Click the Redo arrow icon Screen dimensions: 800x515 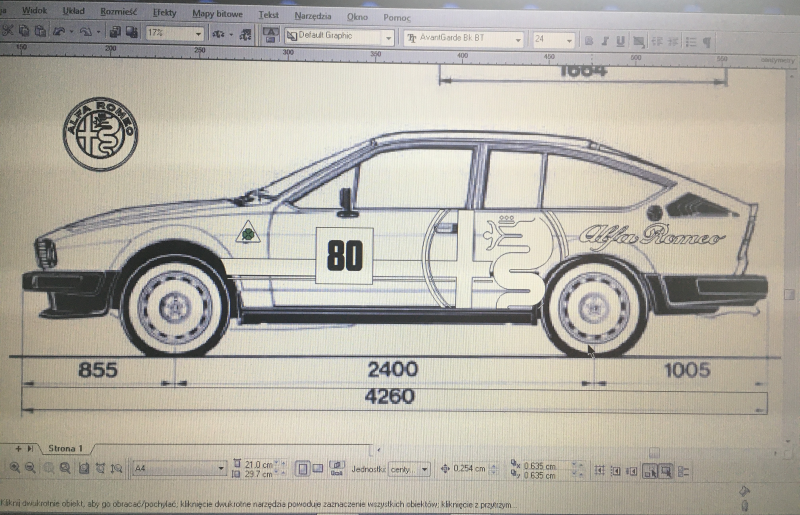click(87, 33)
